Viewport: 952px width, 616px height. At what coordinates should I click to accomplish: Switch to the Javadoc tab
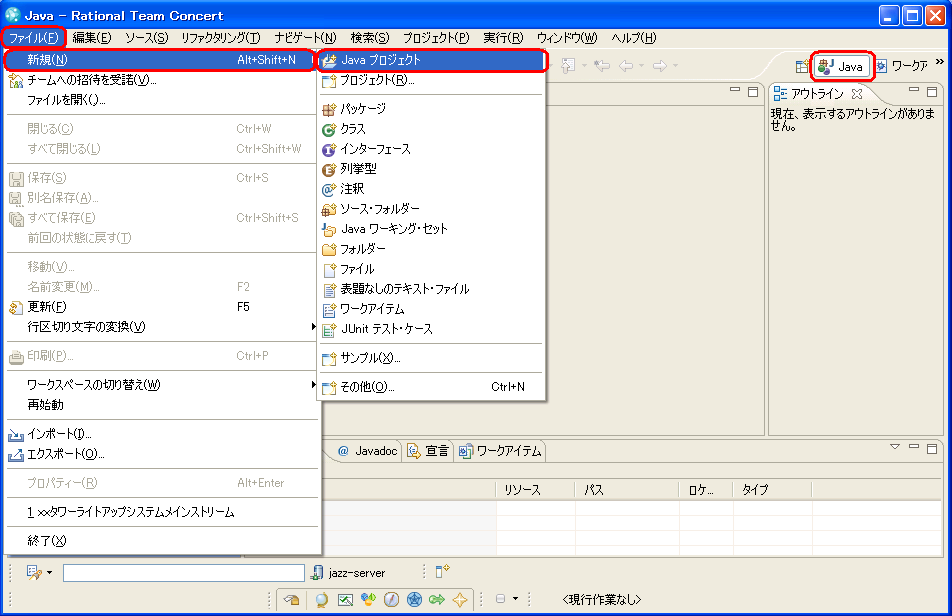(x=367, y=451)
